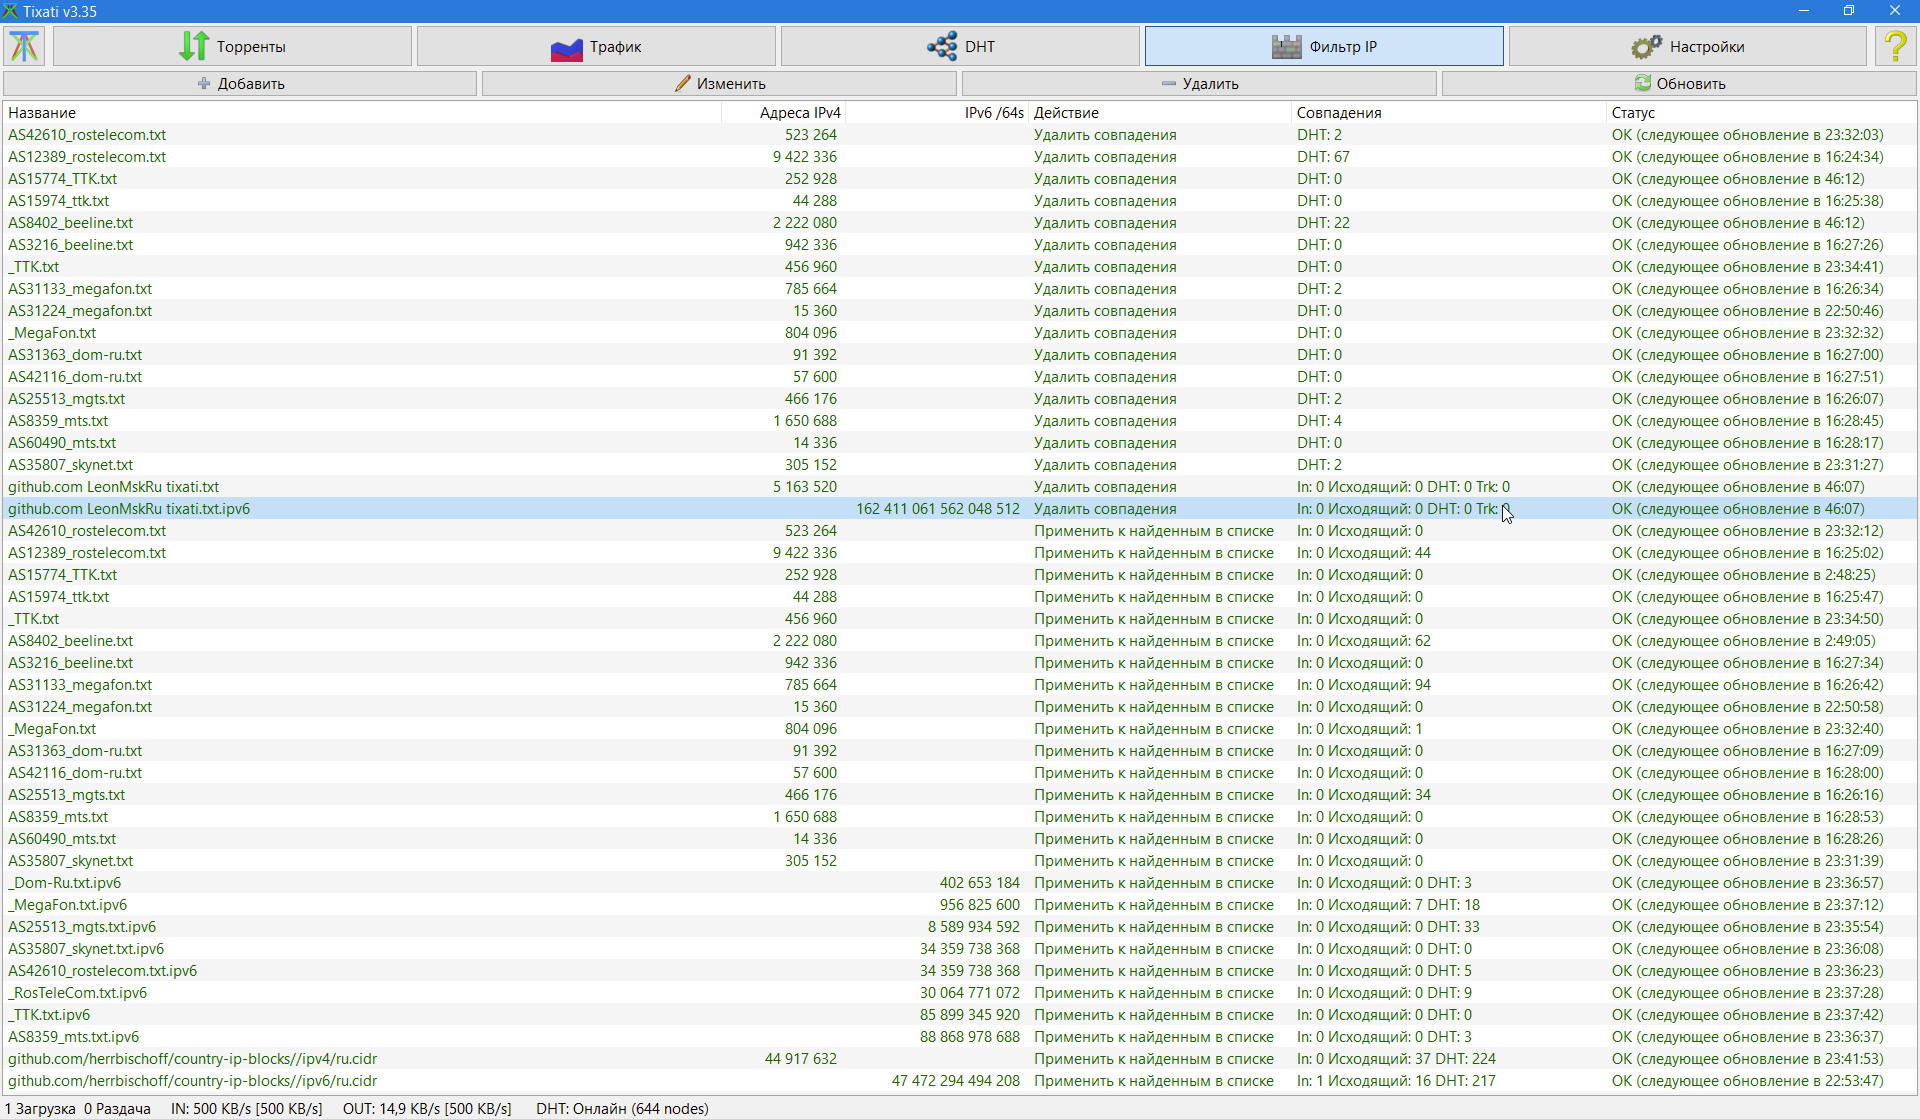This screenshot has width=1920, height=1119.
Task: Click the OUT: 14,9 KB/s status entry
Action: 427,1109
